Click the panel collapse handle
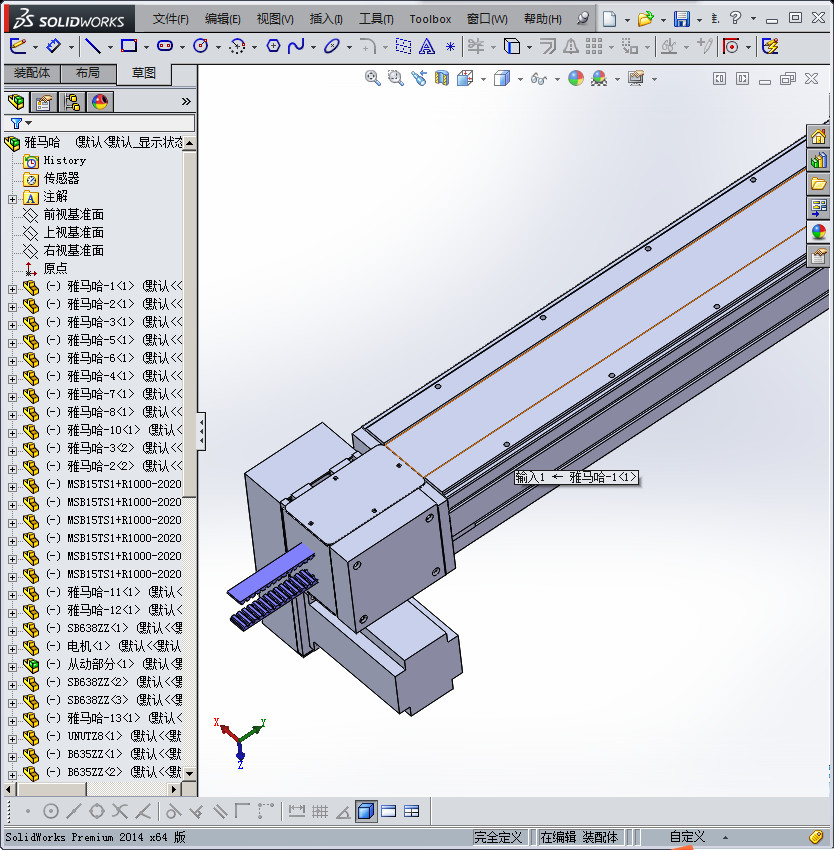Viewport: 834px width, 850px height. [201, 432]
